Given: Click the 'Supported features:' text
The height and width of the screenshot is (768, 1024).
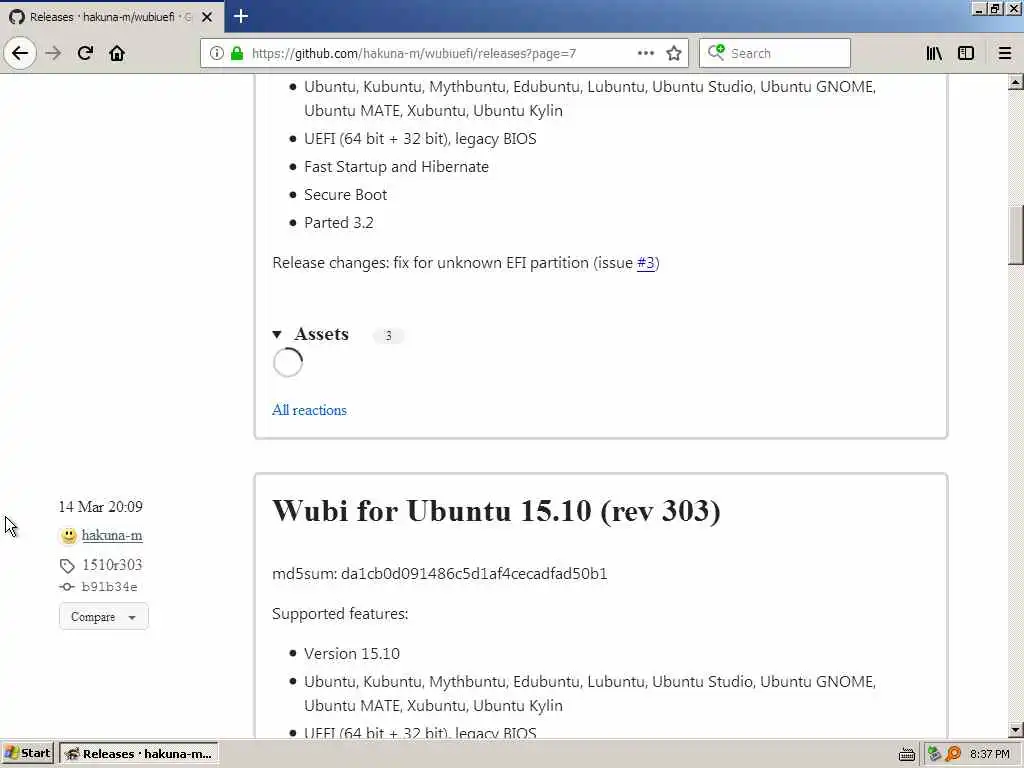Looking at the screenshot, I should click(x=340, y=614).
